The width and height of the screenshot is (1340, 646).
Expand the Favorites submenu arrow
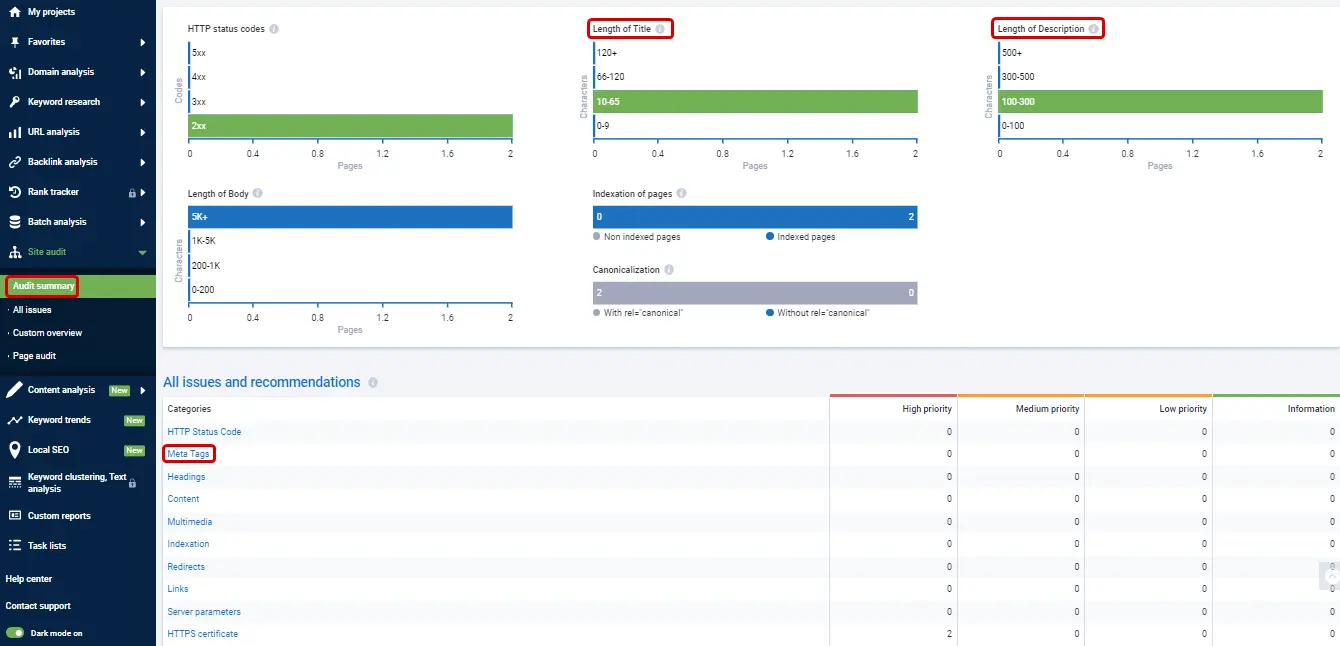point(143,42)
